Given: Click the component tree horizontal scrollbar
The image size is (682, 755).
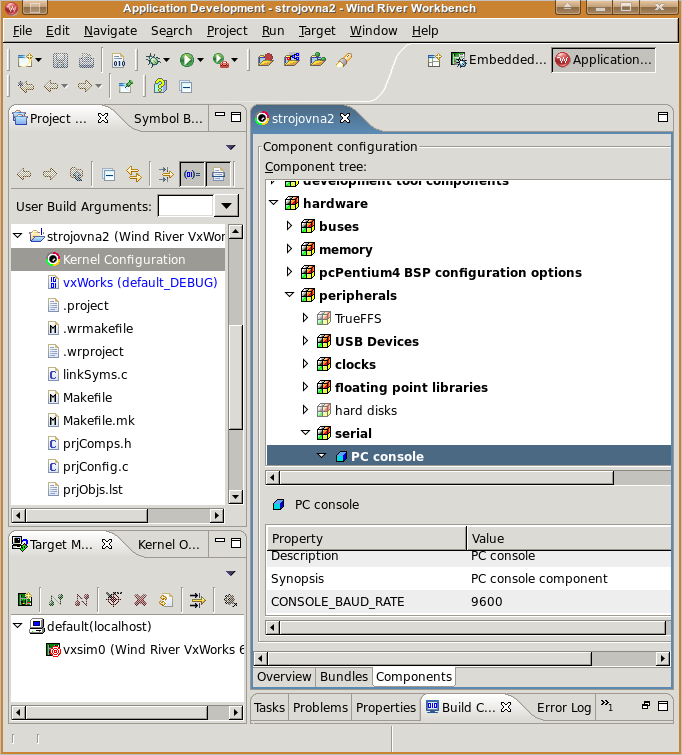Looking at the screenshot, I should point(446,478).
